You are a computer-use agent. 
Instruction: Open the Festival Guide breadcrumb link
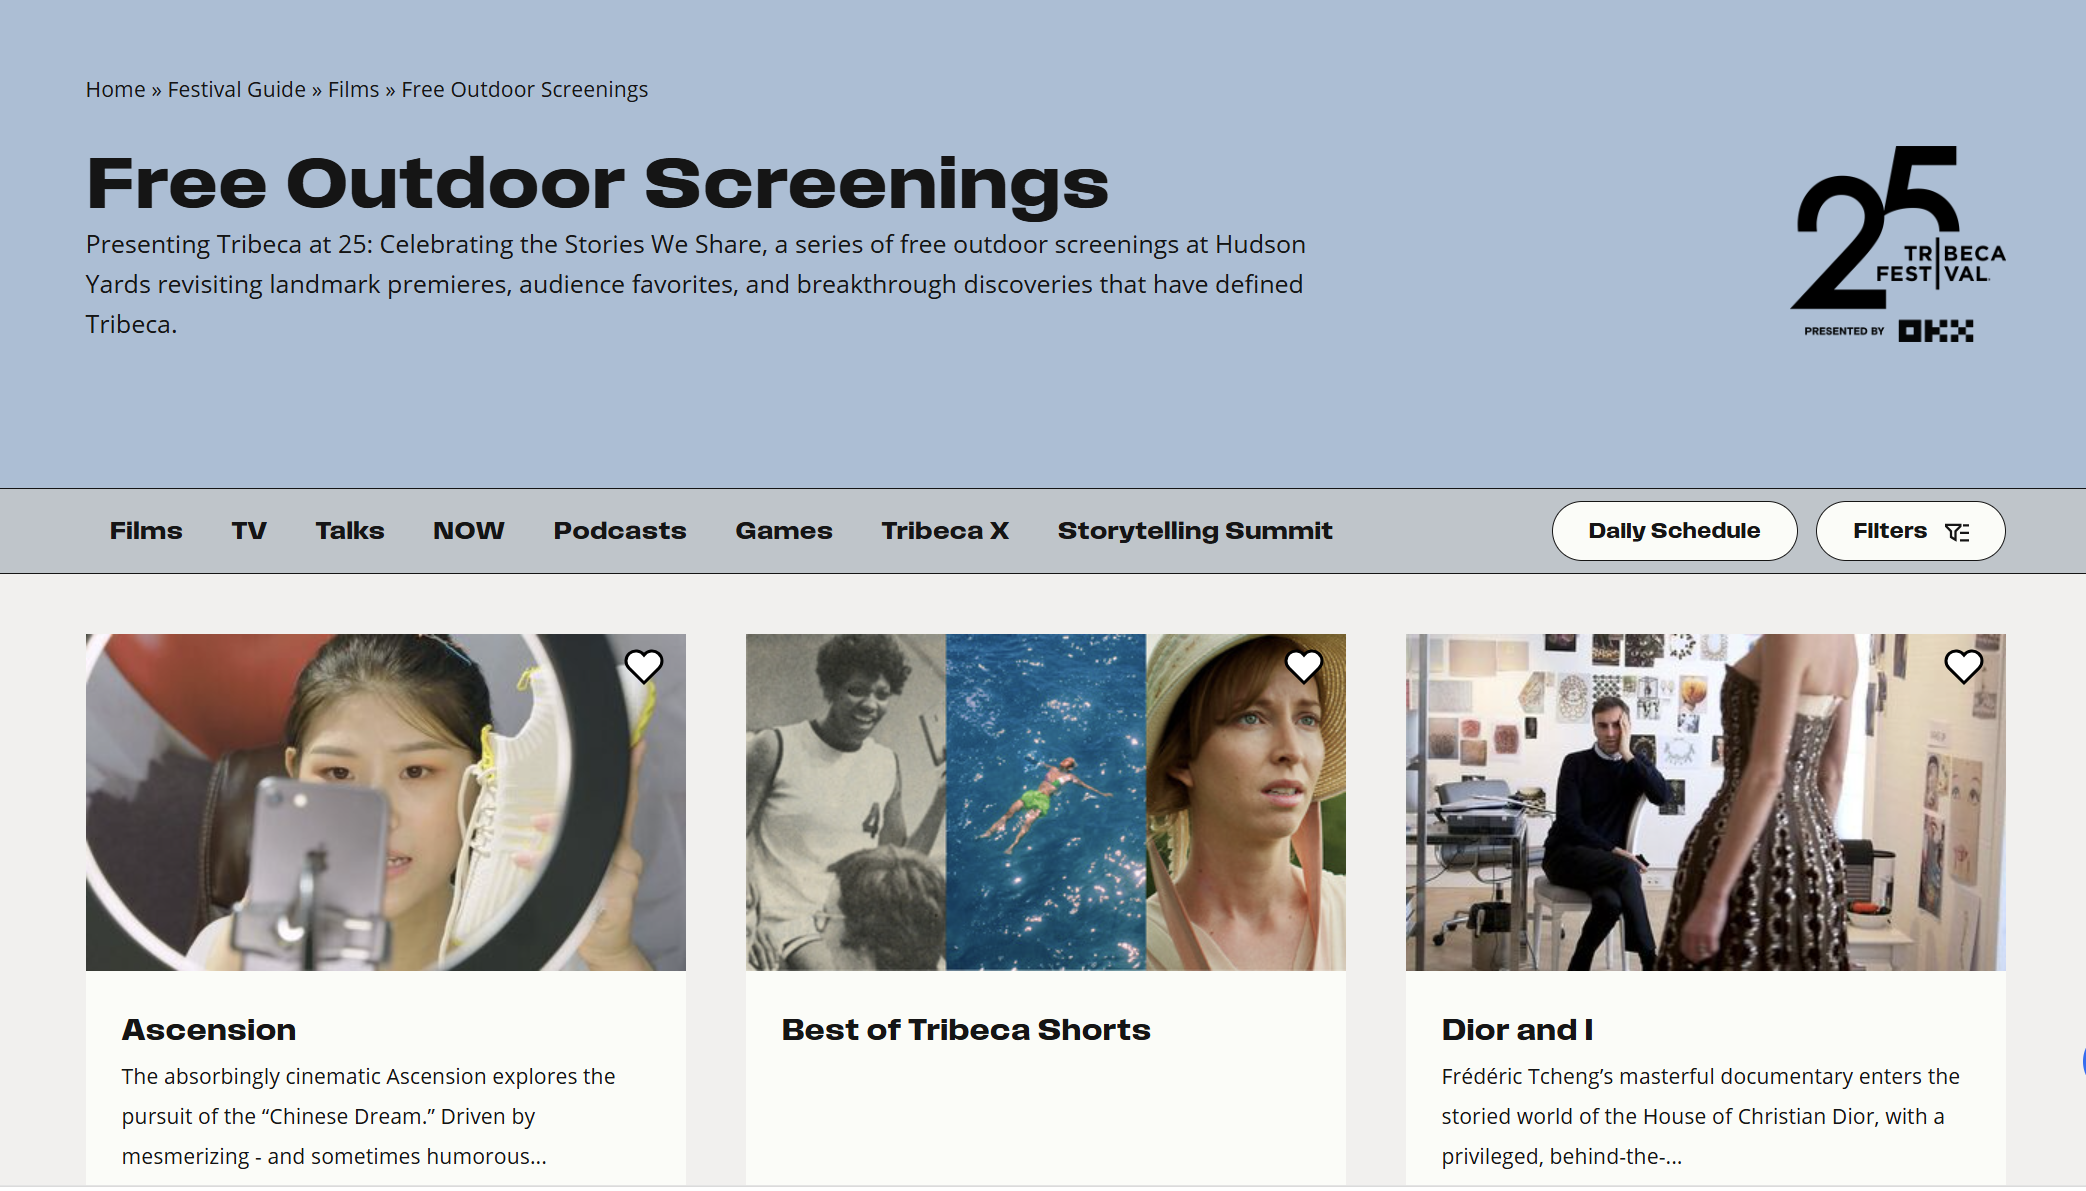pos(237,90)
